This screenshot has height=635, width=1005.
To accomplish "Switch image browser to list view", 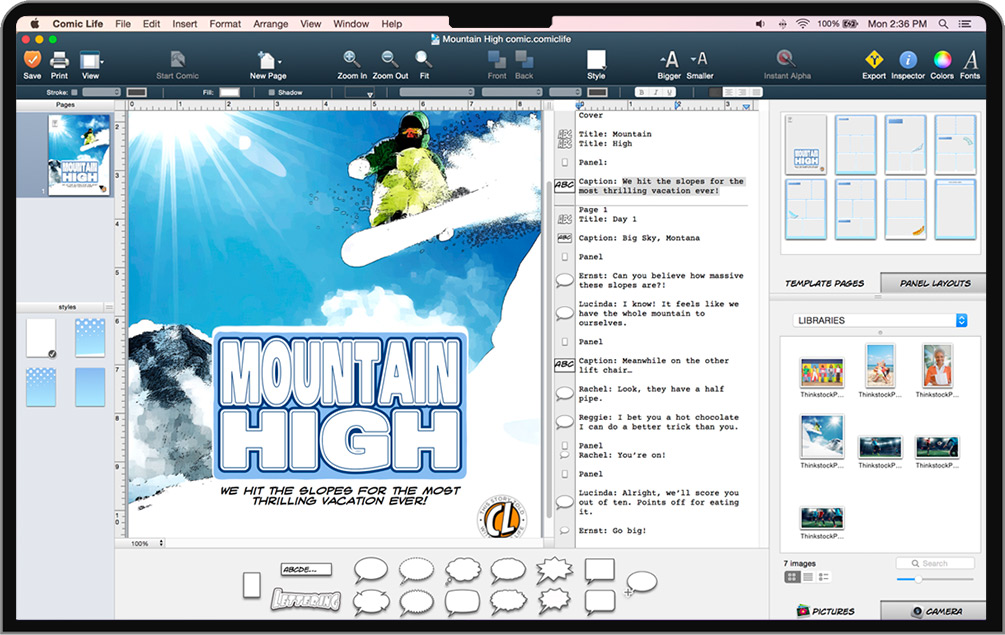I will 808,577.
